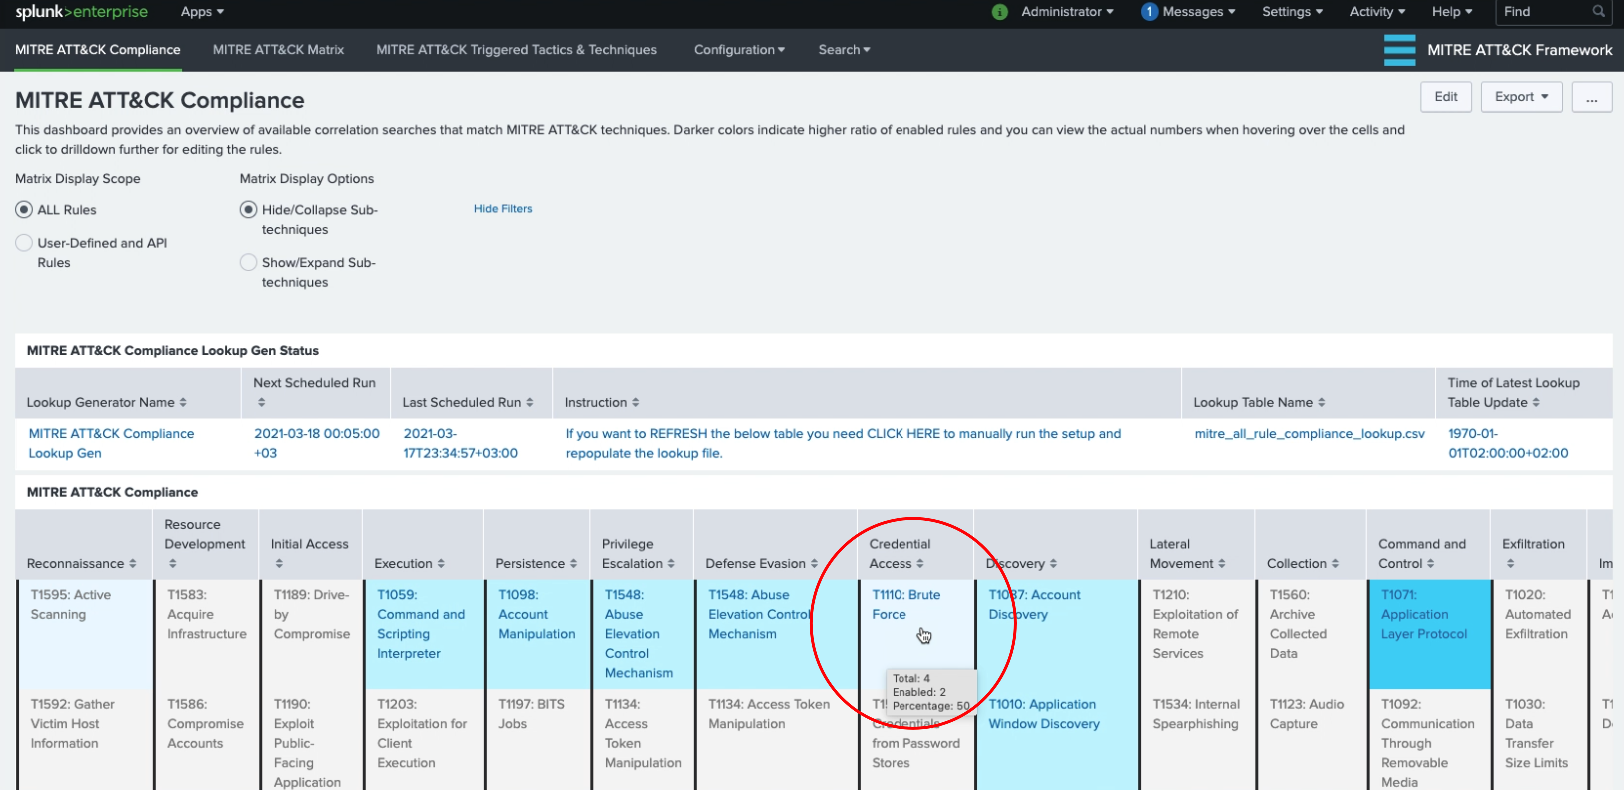Click T1110: Brute Force cell
Screen dimensions: 1624x790
[915, 634]
